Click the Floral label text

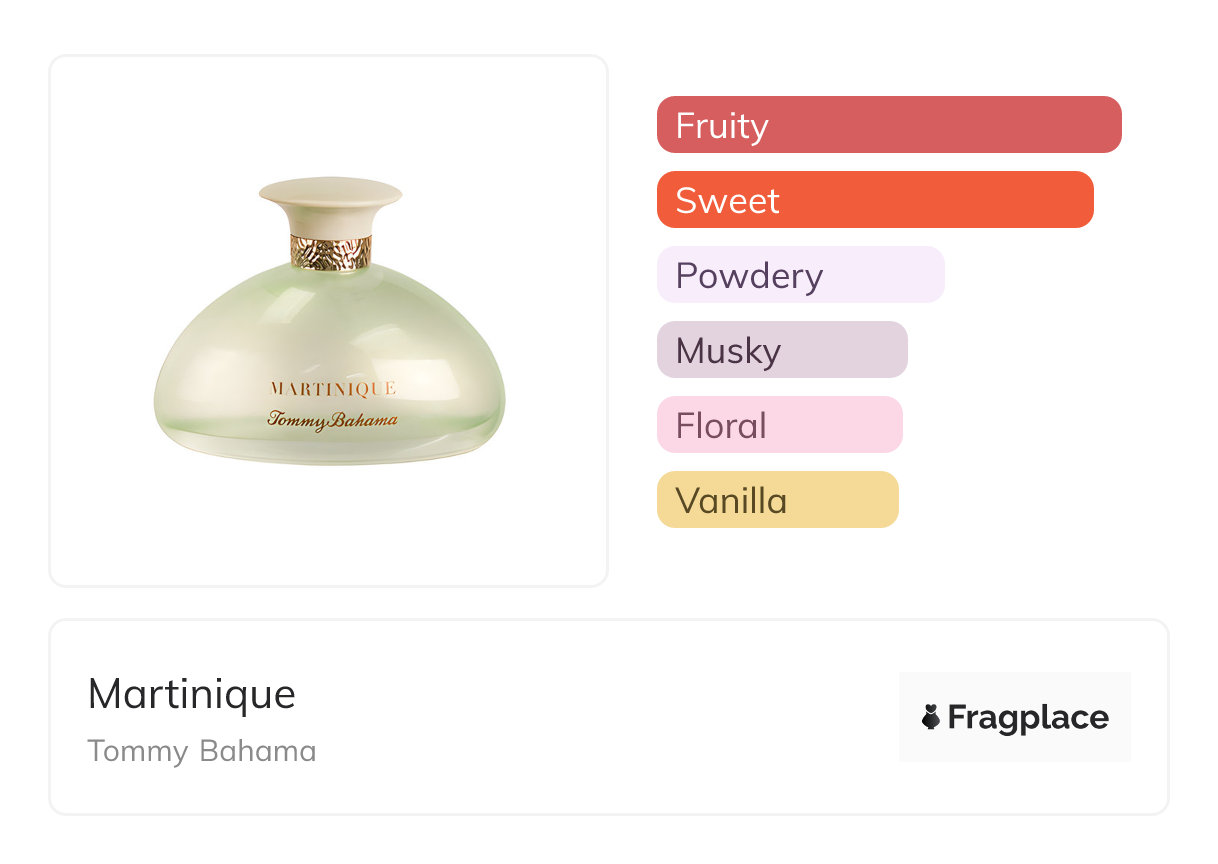tap(721, 425)
